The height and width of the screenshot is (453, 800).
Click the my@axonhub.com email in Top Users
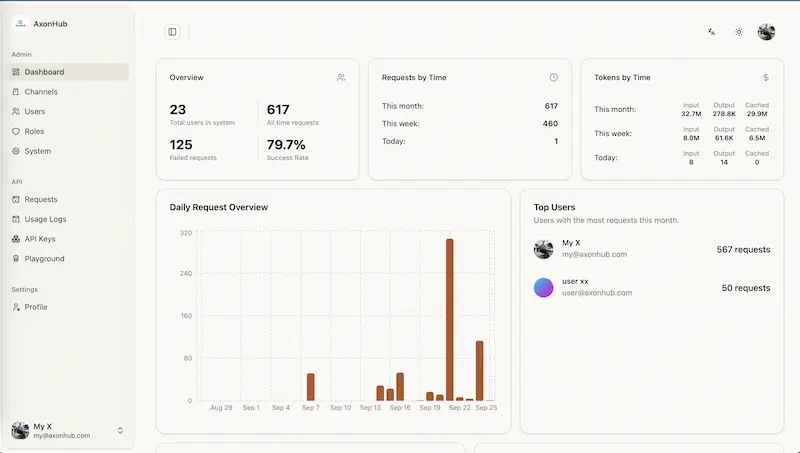[594, 254]
